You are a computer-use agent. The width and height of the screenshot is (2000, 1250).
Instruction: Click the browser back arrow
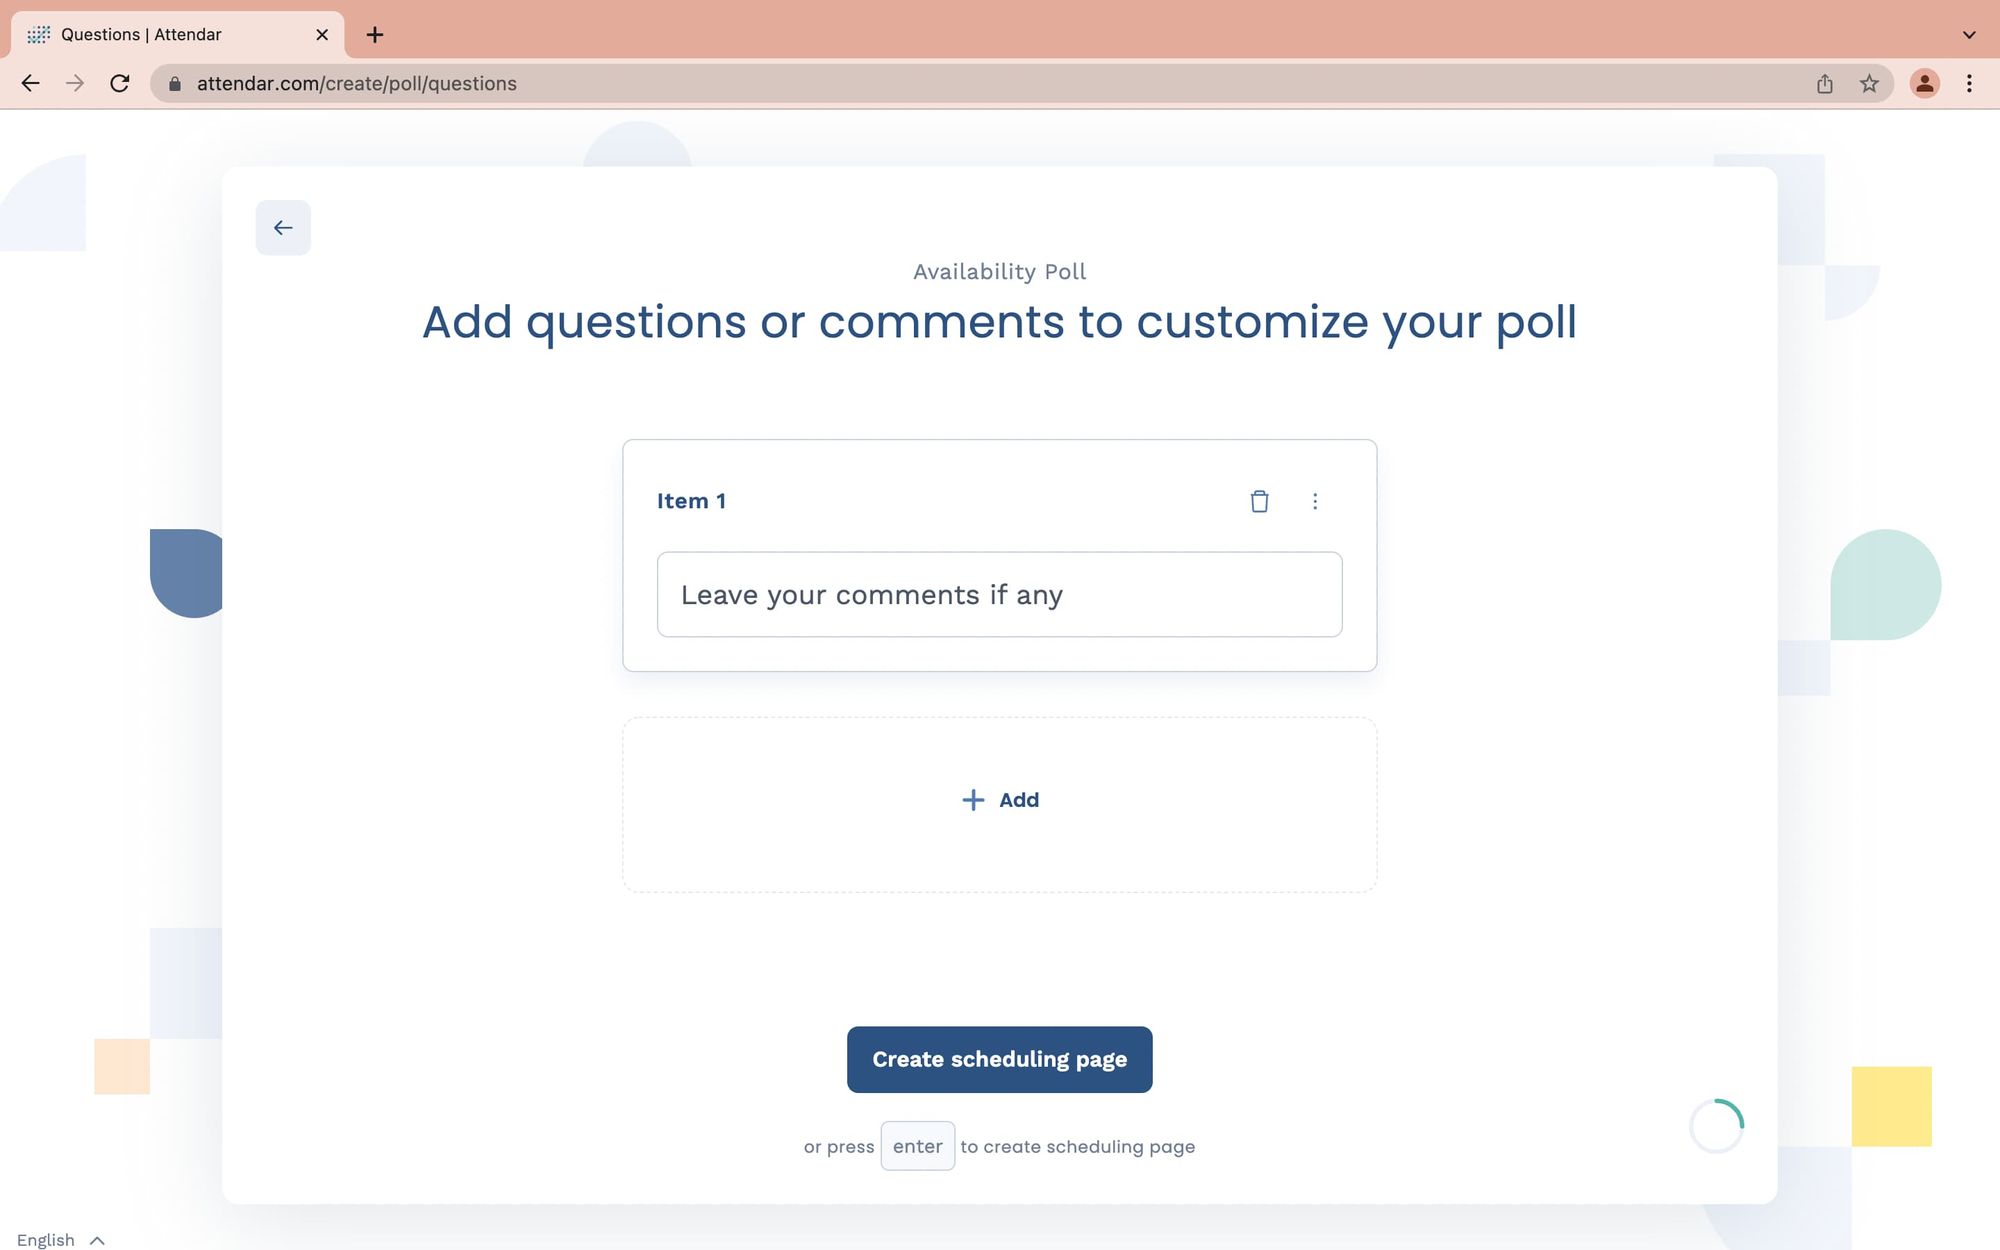tap(31, 84)
